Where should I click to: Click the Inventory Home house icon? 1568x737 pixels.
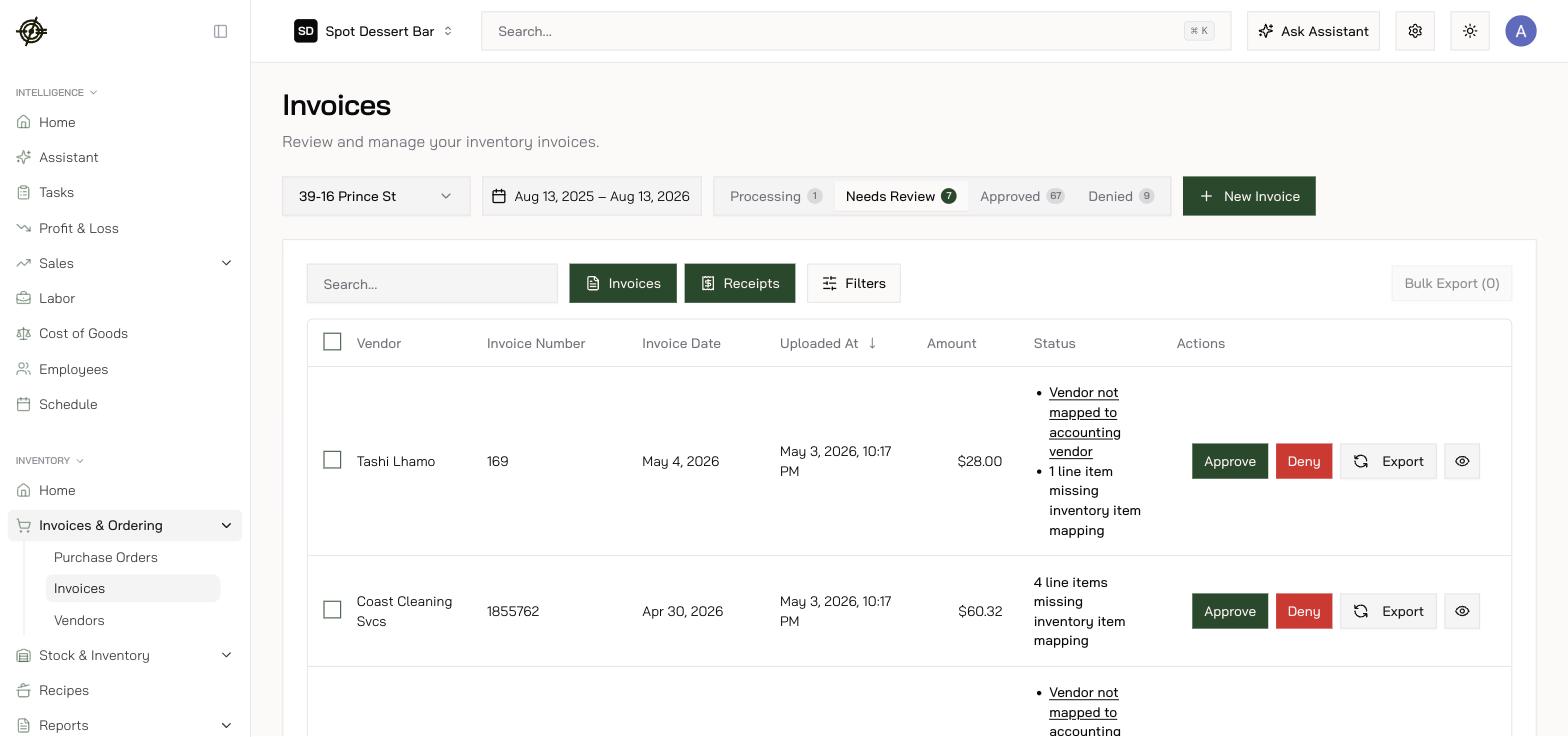[x=24, y=490]
